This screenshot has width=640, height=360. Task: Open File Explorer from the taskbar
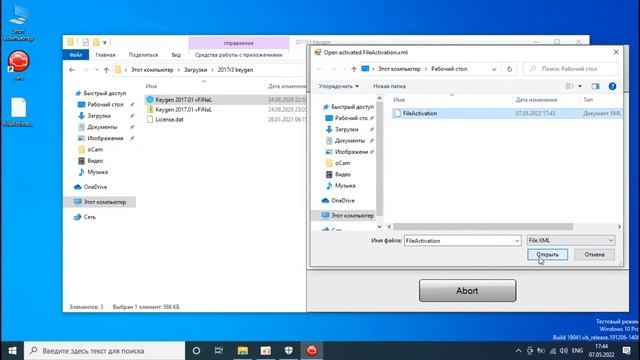click(x=243, y=351)
